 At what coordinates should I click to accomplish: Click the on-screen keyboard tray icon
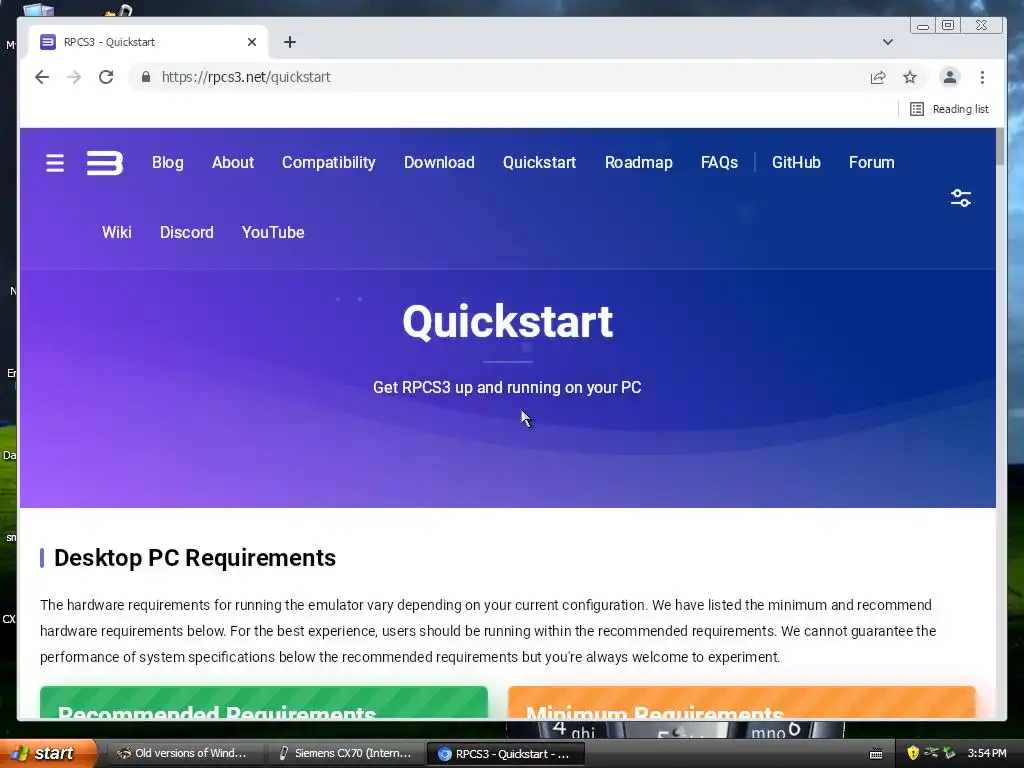point(876,754)
